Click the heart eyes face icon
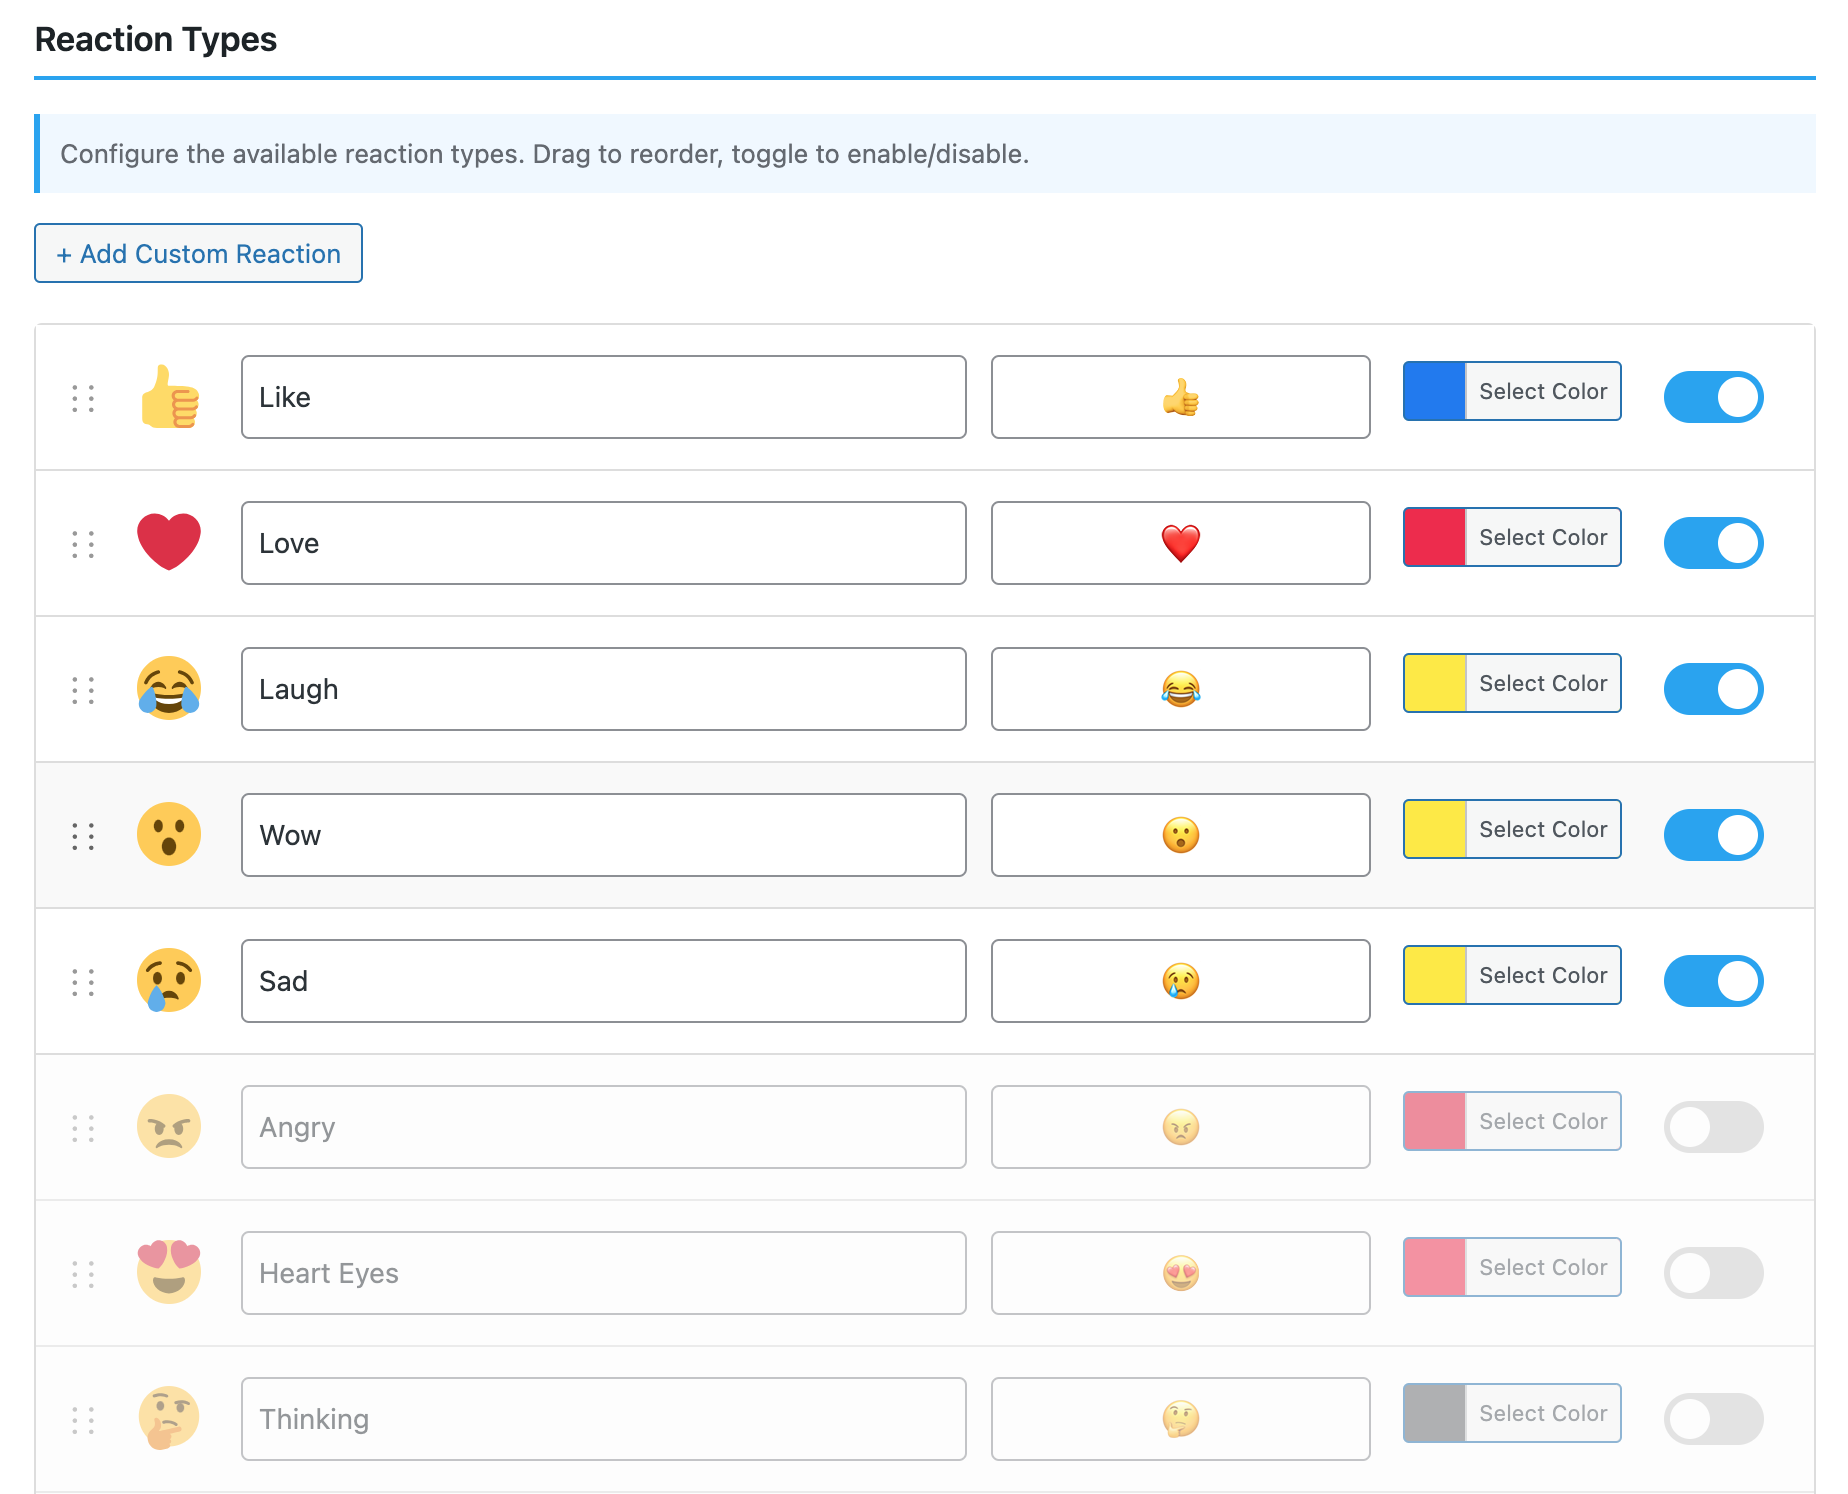Image resolution: width=1848 pixels, height=1494 pixels. click(169, 1272)
